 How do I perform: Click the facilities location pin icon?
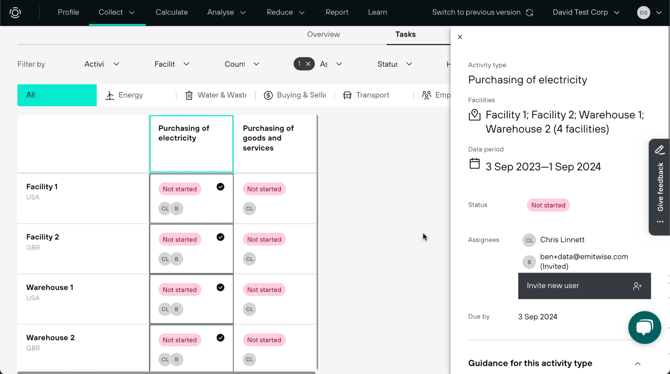pyautogui.click(x=475, y=115)
